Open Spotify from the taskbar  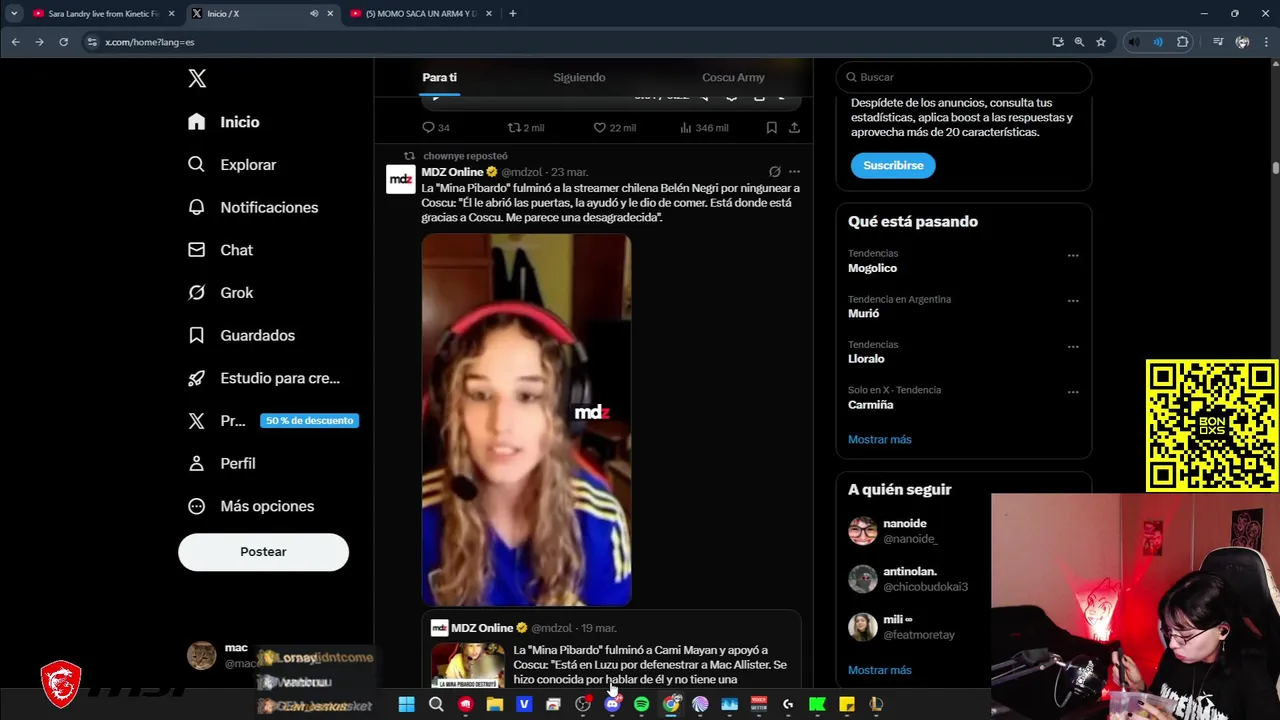coord(642,704)
